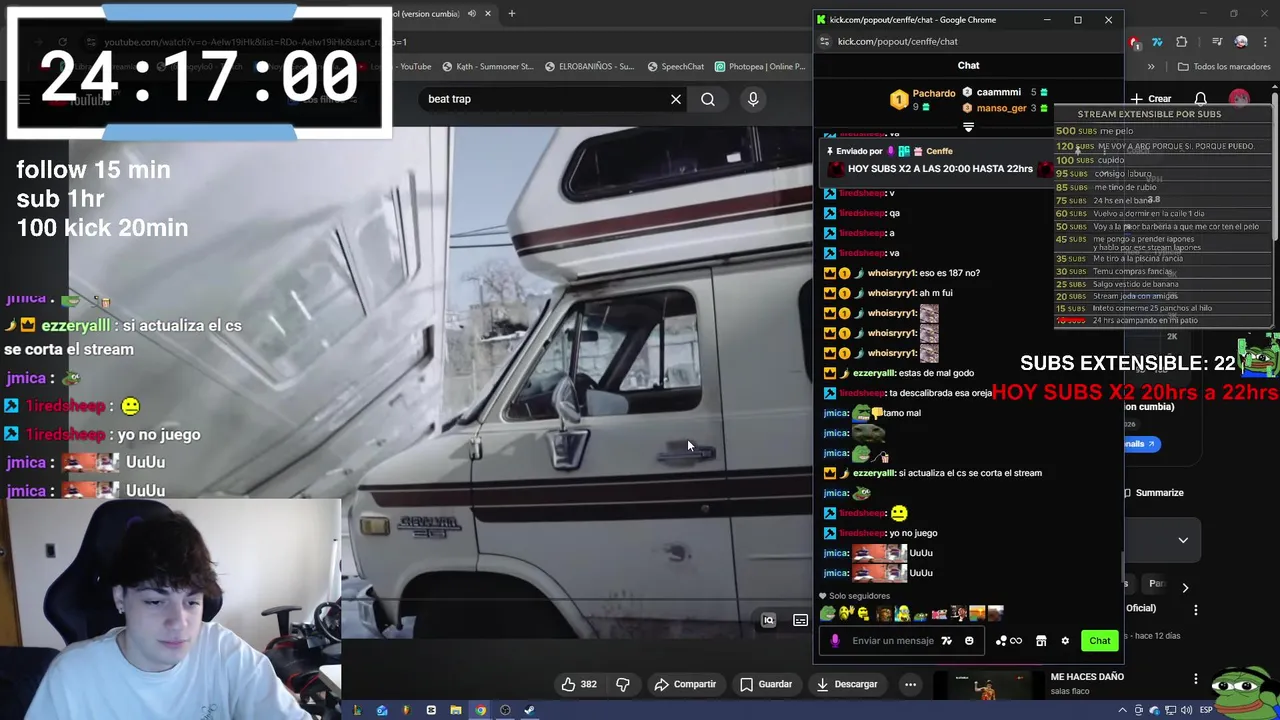
Task: Like the YouTube video with 382 likes
Action: 579,684
